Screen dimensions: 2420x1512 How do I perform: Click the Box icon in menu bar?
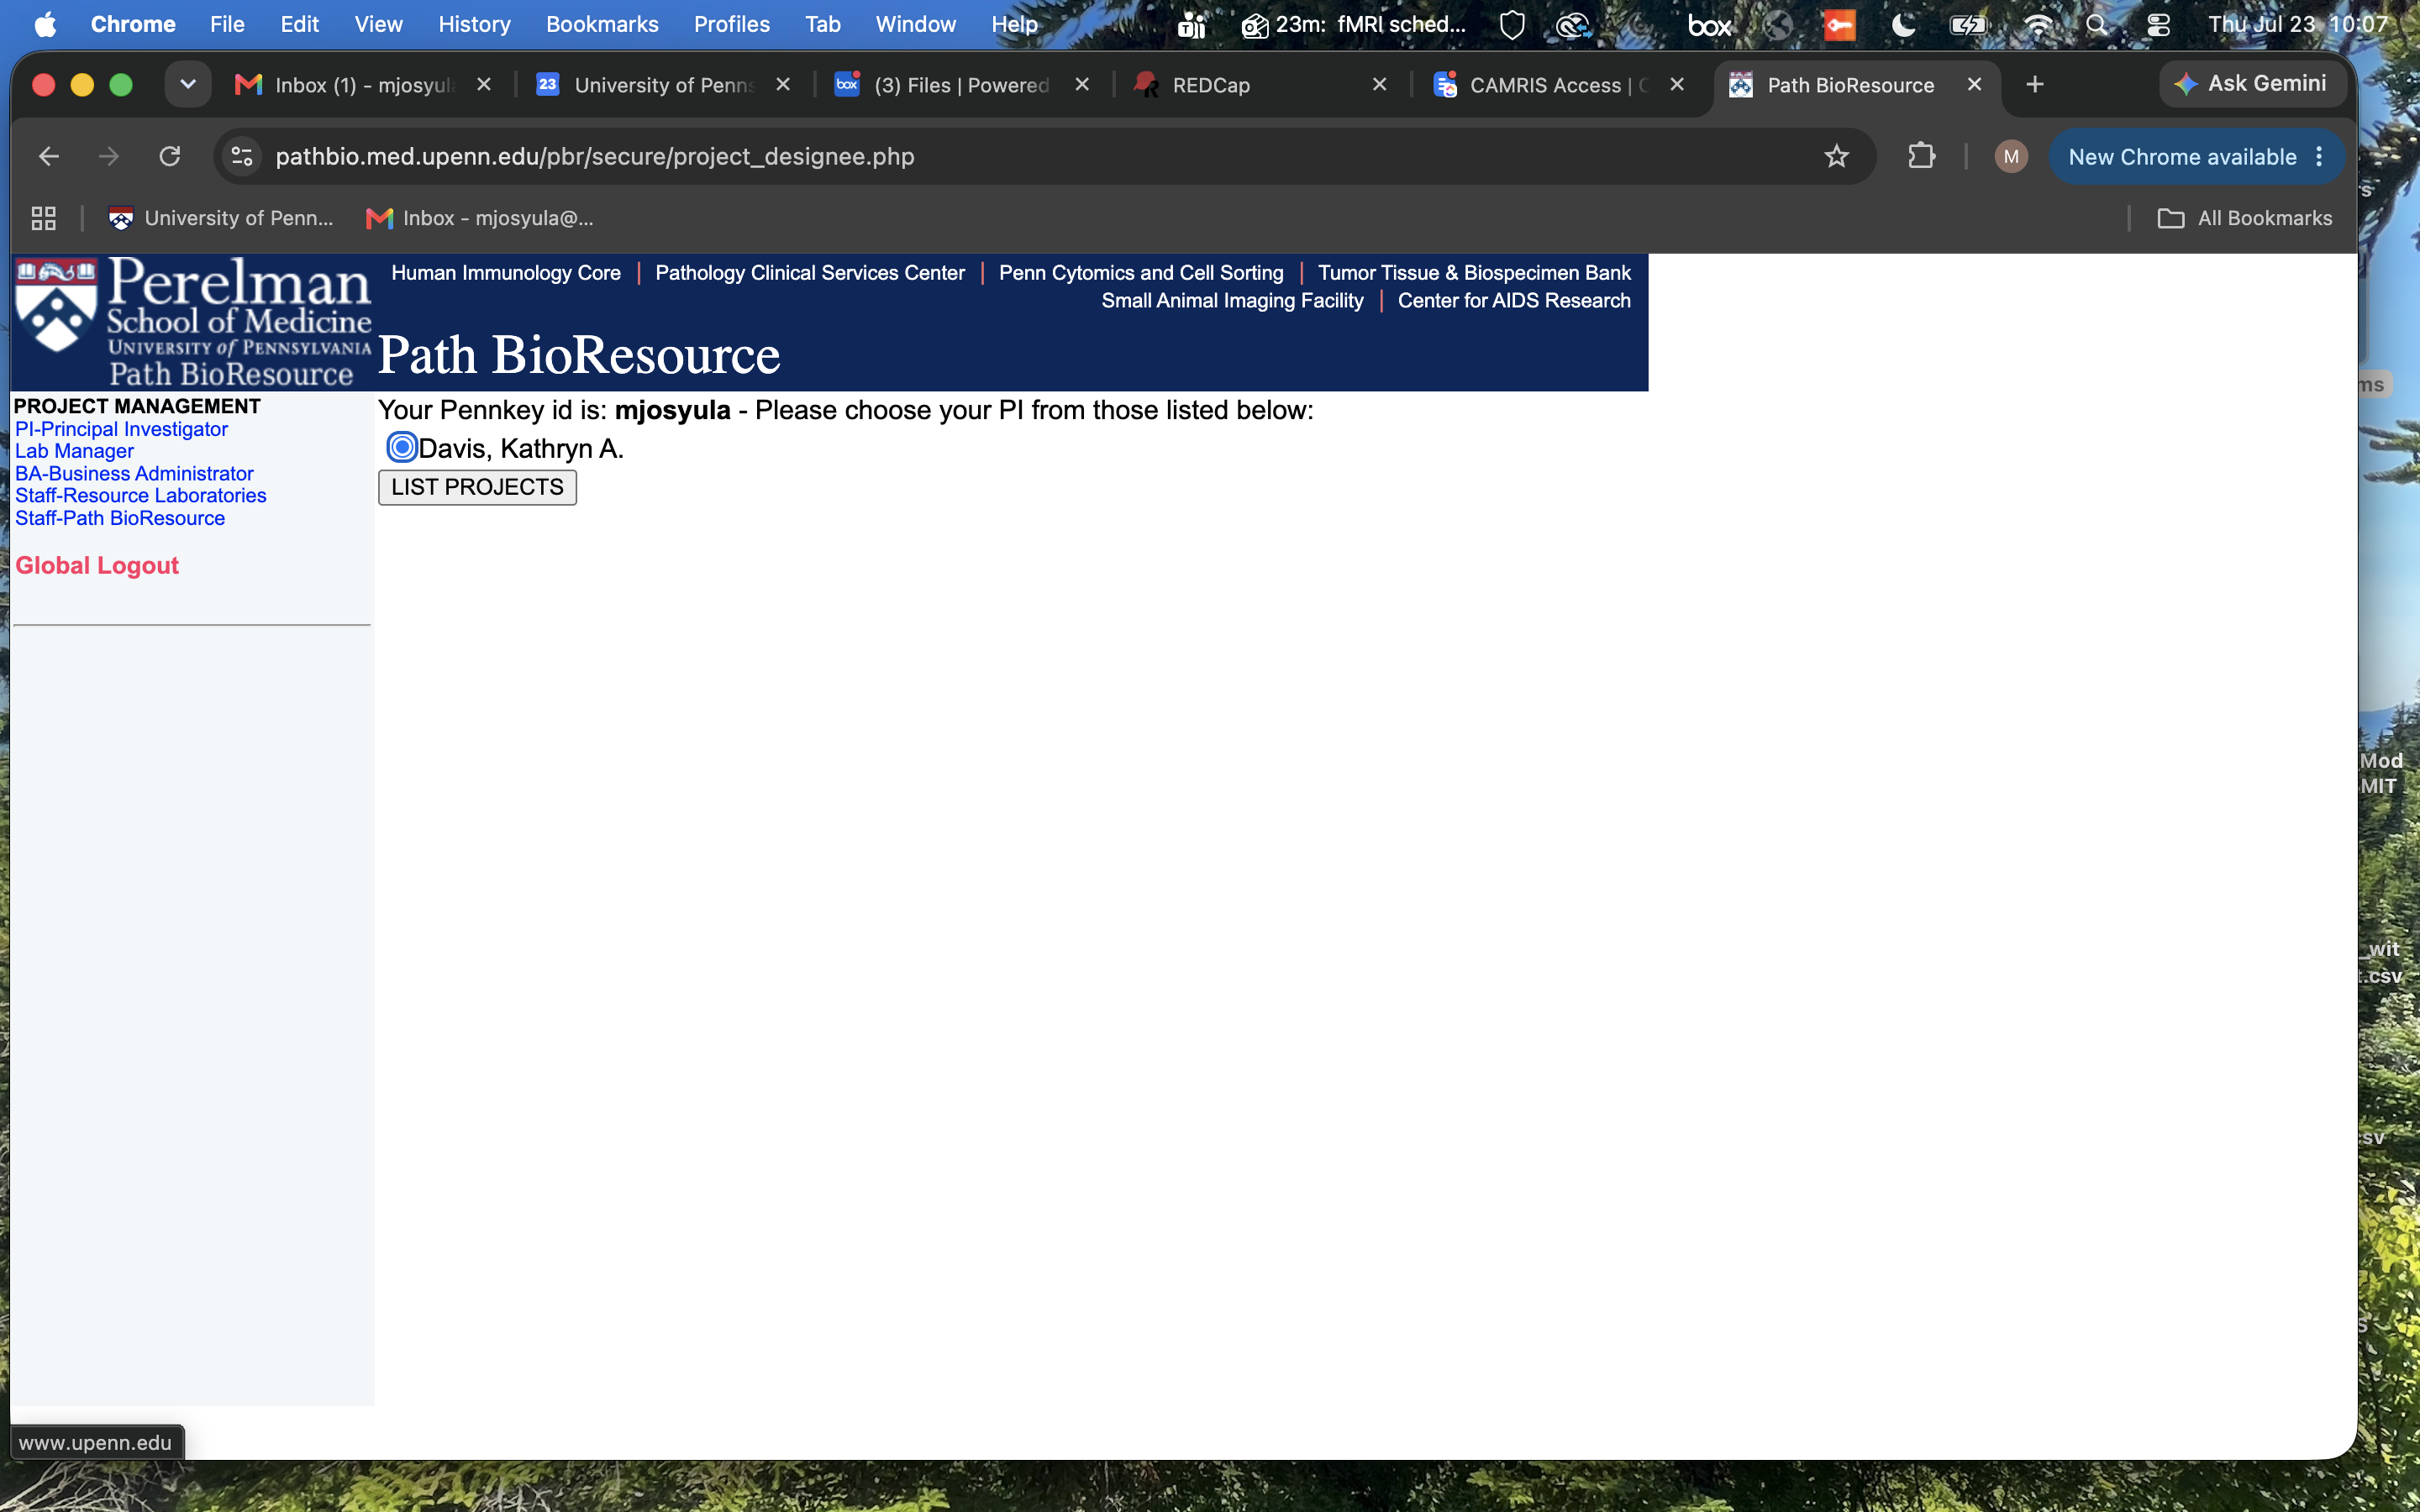[1709, 24]
